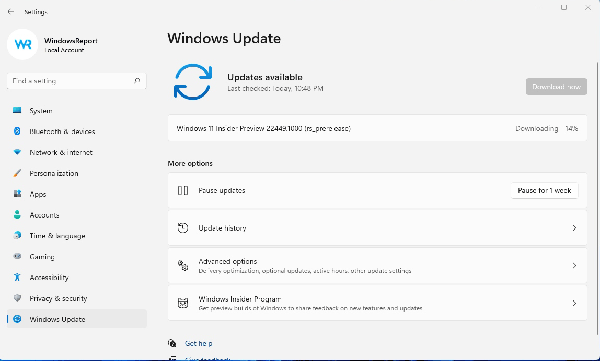Click the large blue update refresh icon
The image size is (600, 361).
pos(192,82)
